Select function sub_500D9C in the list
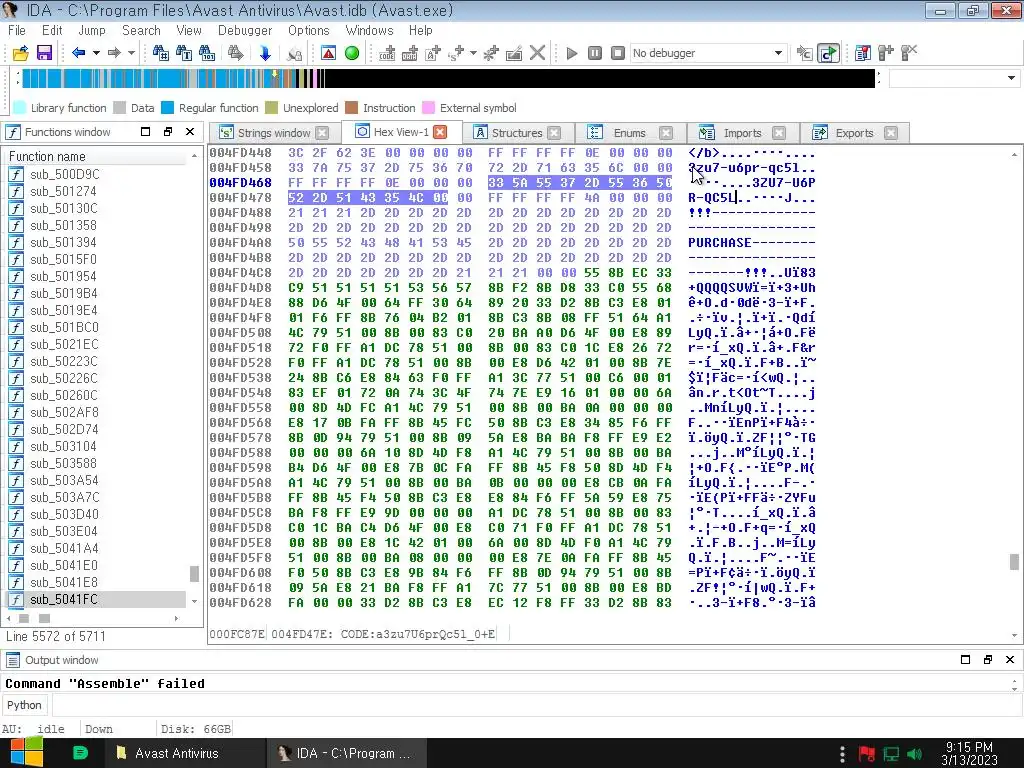The width and height of the screenshot is (1024, 768). pyautogui.click(x=65, y=174)
